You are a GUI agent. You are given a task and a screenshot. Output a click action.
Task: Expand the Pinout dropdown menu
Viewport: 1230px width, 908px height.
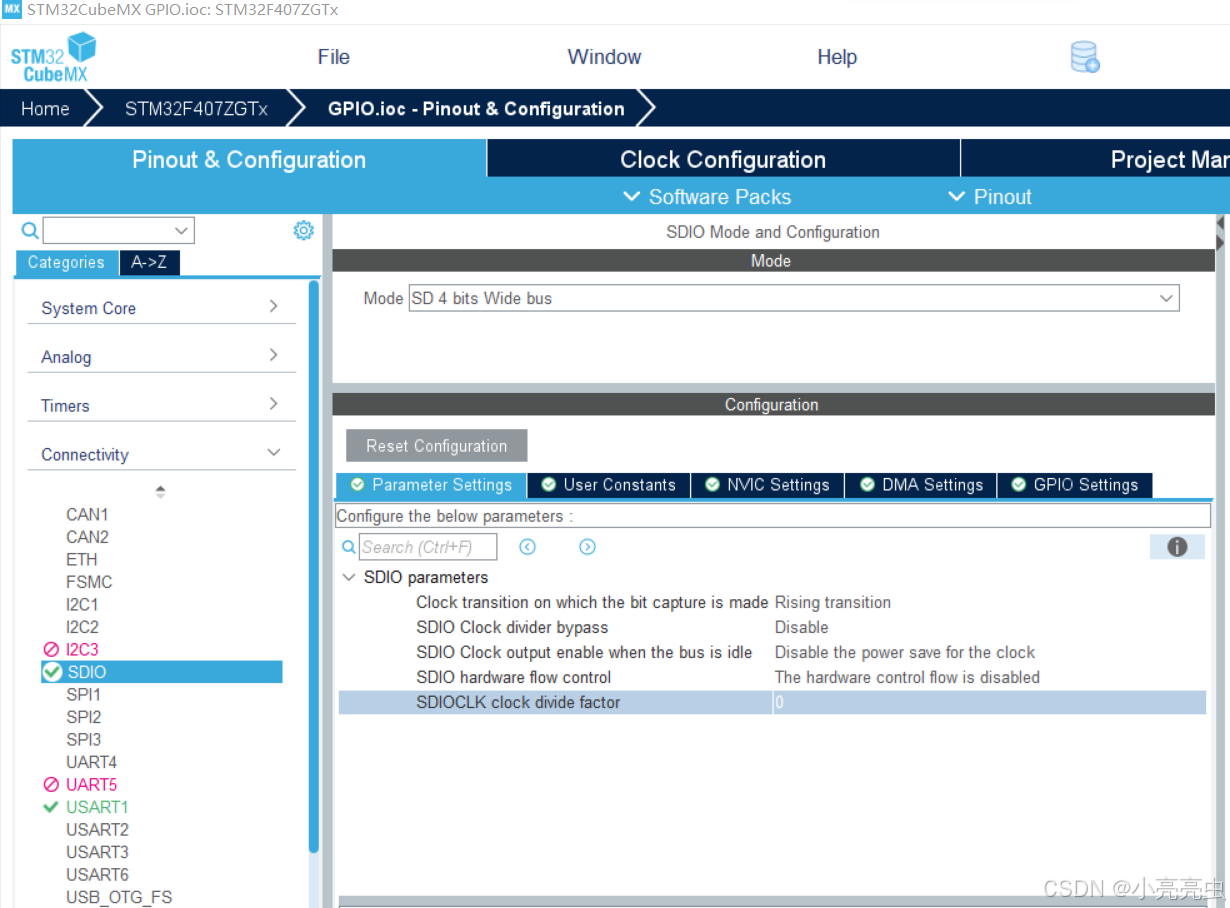990,197
